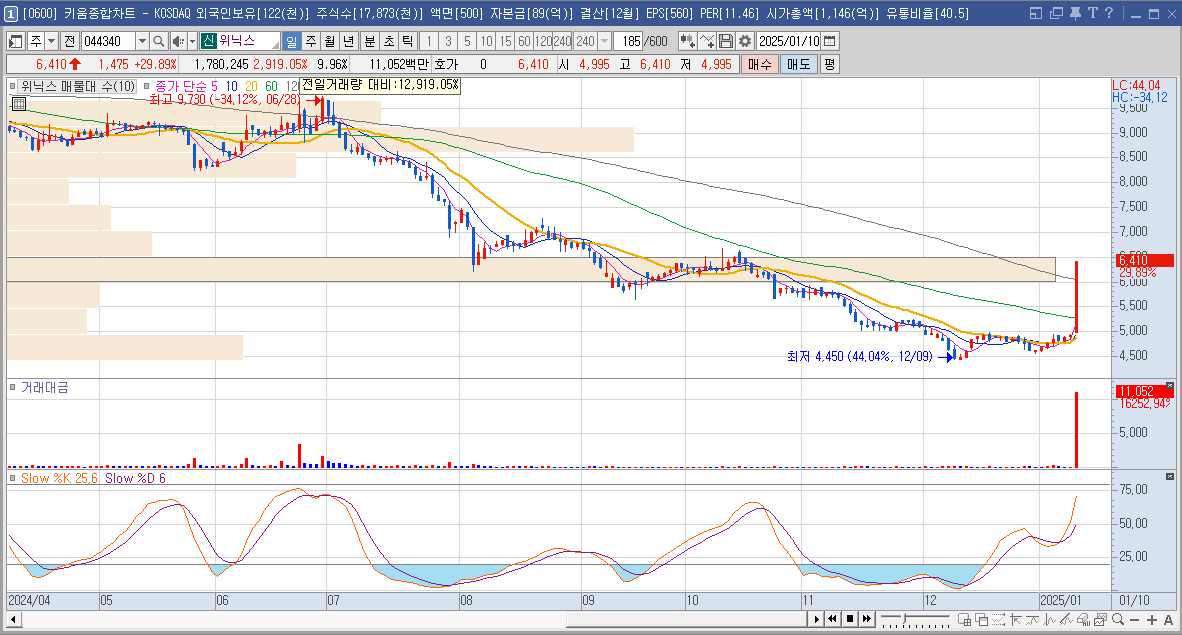The width and height of the screenshot is (1182, 635).
Task: Choose the 5 interval button
Action: pyautogui.click(x=467, y=41)
